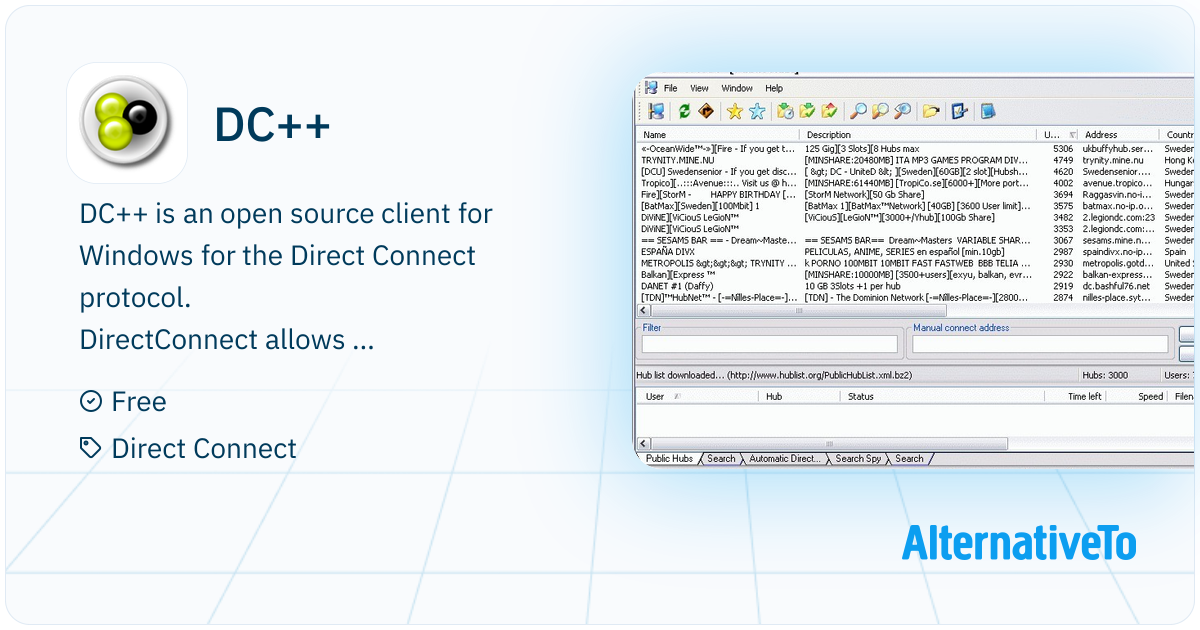
Task: Select the TRYNITY.MINE.NU hub row
Action: point(915,160)
